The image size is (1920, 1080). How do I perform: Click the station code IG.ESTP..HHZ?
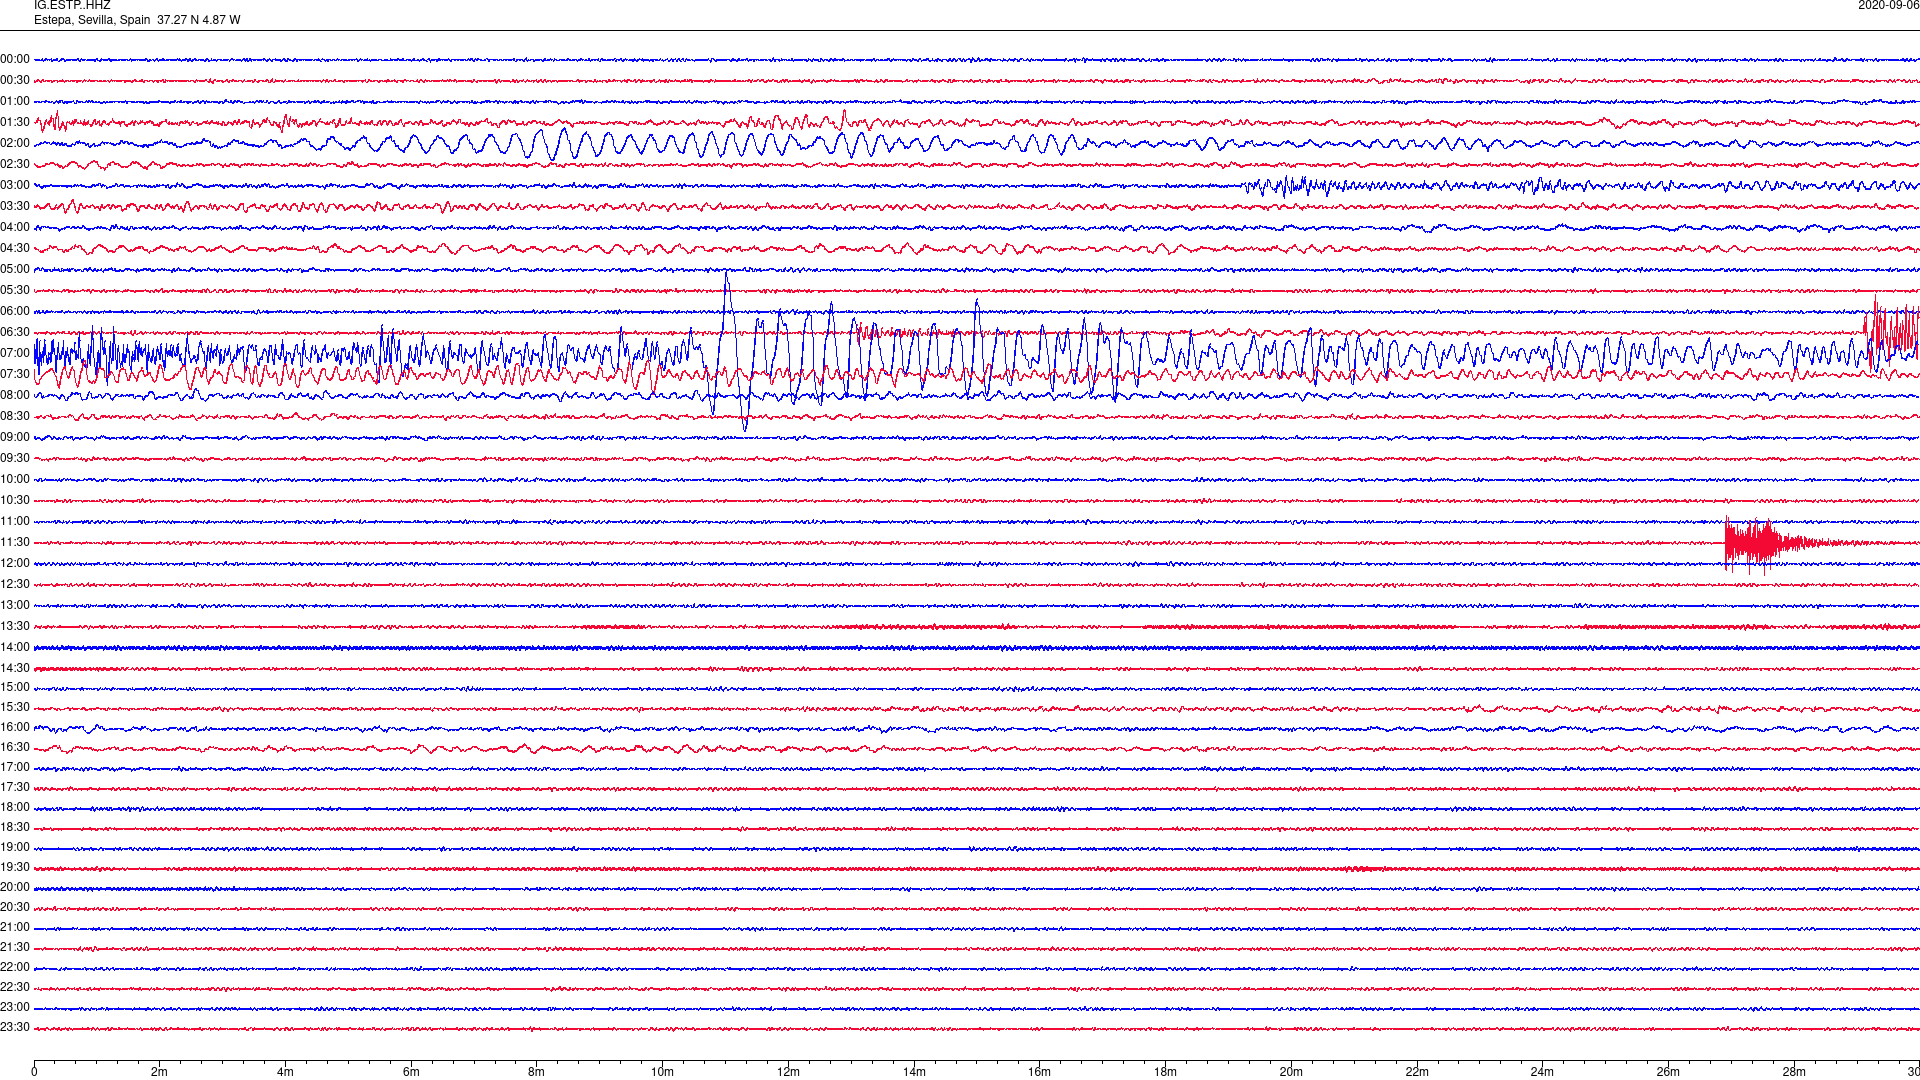[72, 6]
